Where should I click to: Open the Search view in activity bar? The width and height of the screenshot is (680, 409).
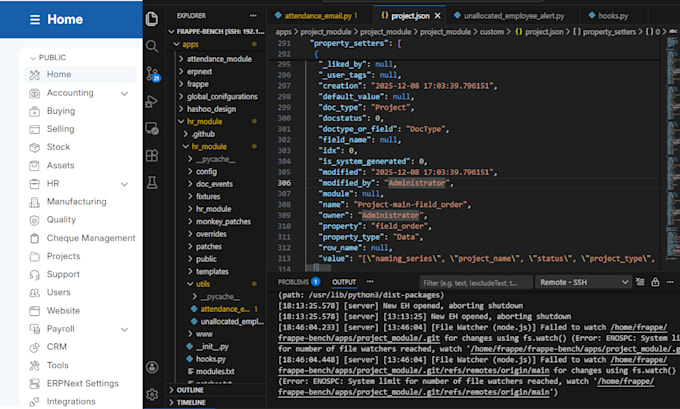pos(152,46)
